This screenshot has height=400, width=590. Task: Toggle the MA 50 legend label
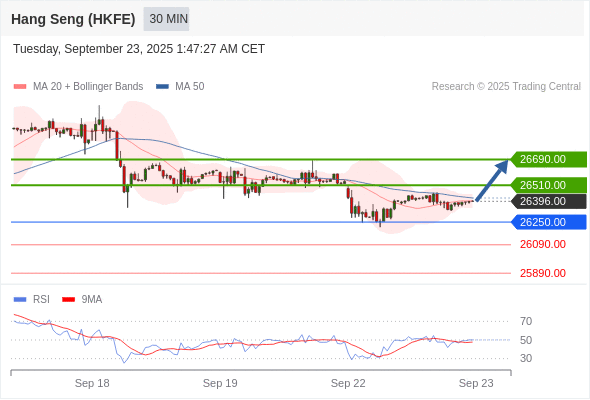190,87
